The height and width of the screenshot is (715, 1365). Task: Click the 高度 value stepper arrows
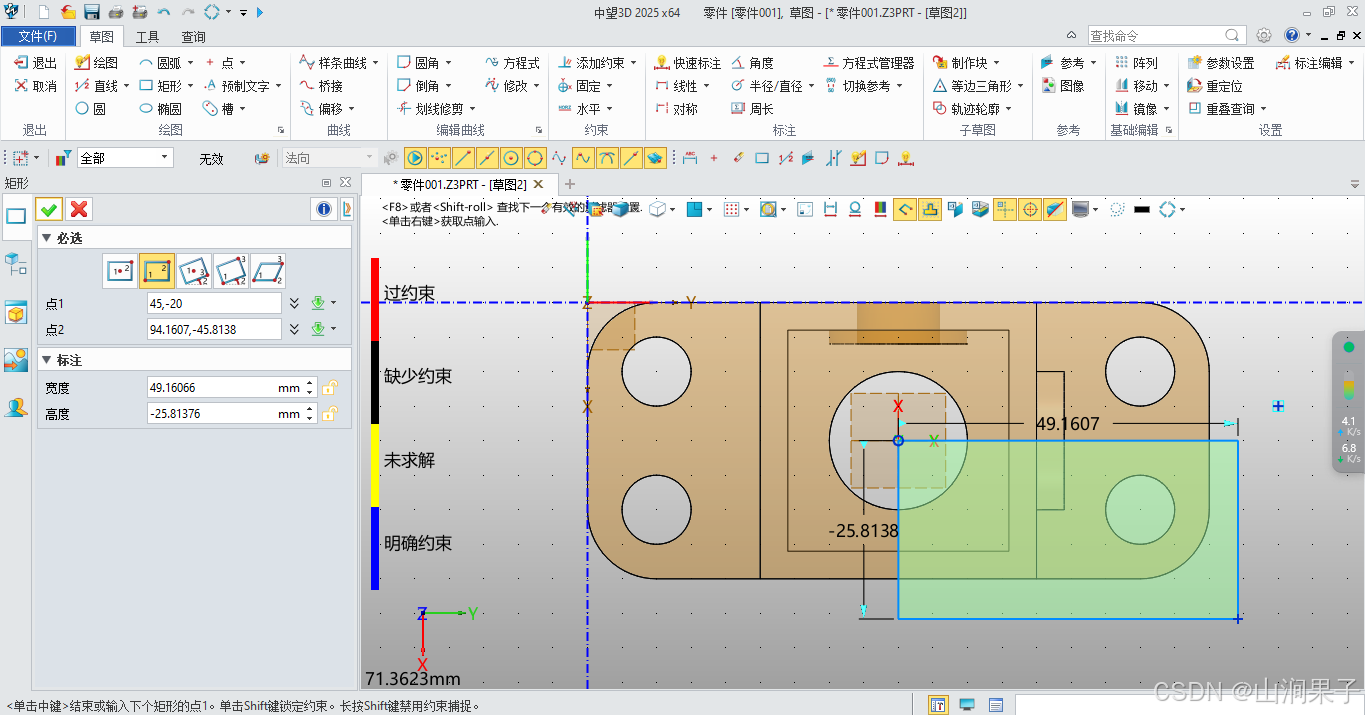(310, 414)
